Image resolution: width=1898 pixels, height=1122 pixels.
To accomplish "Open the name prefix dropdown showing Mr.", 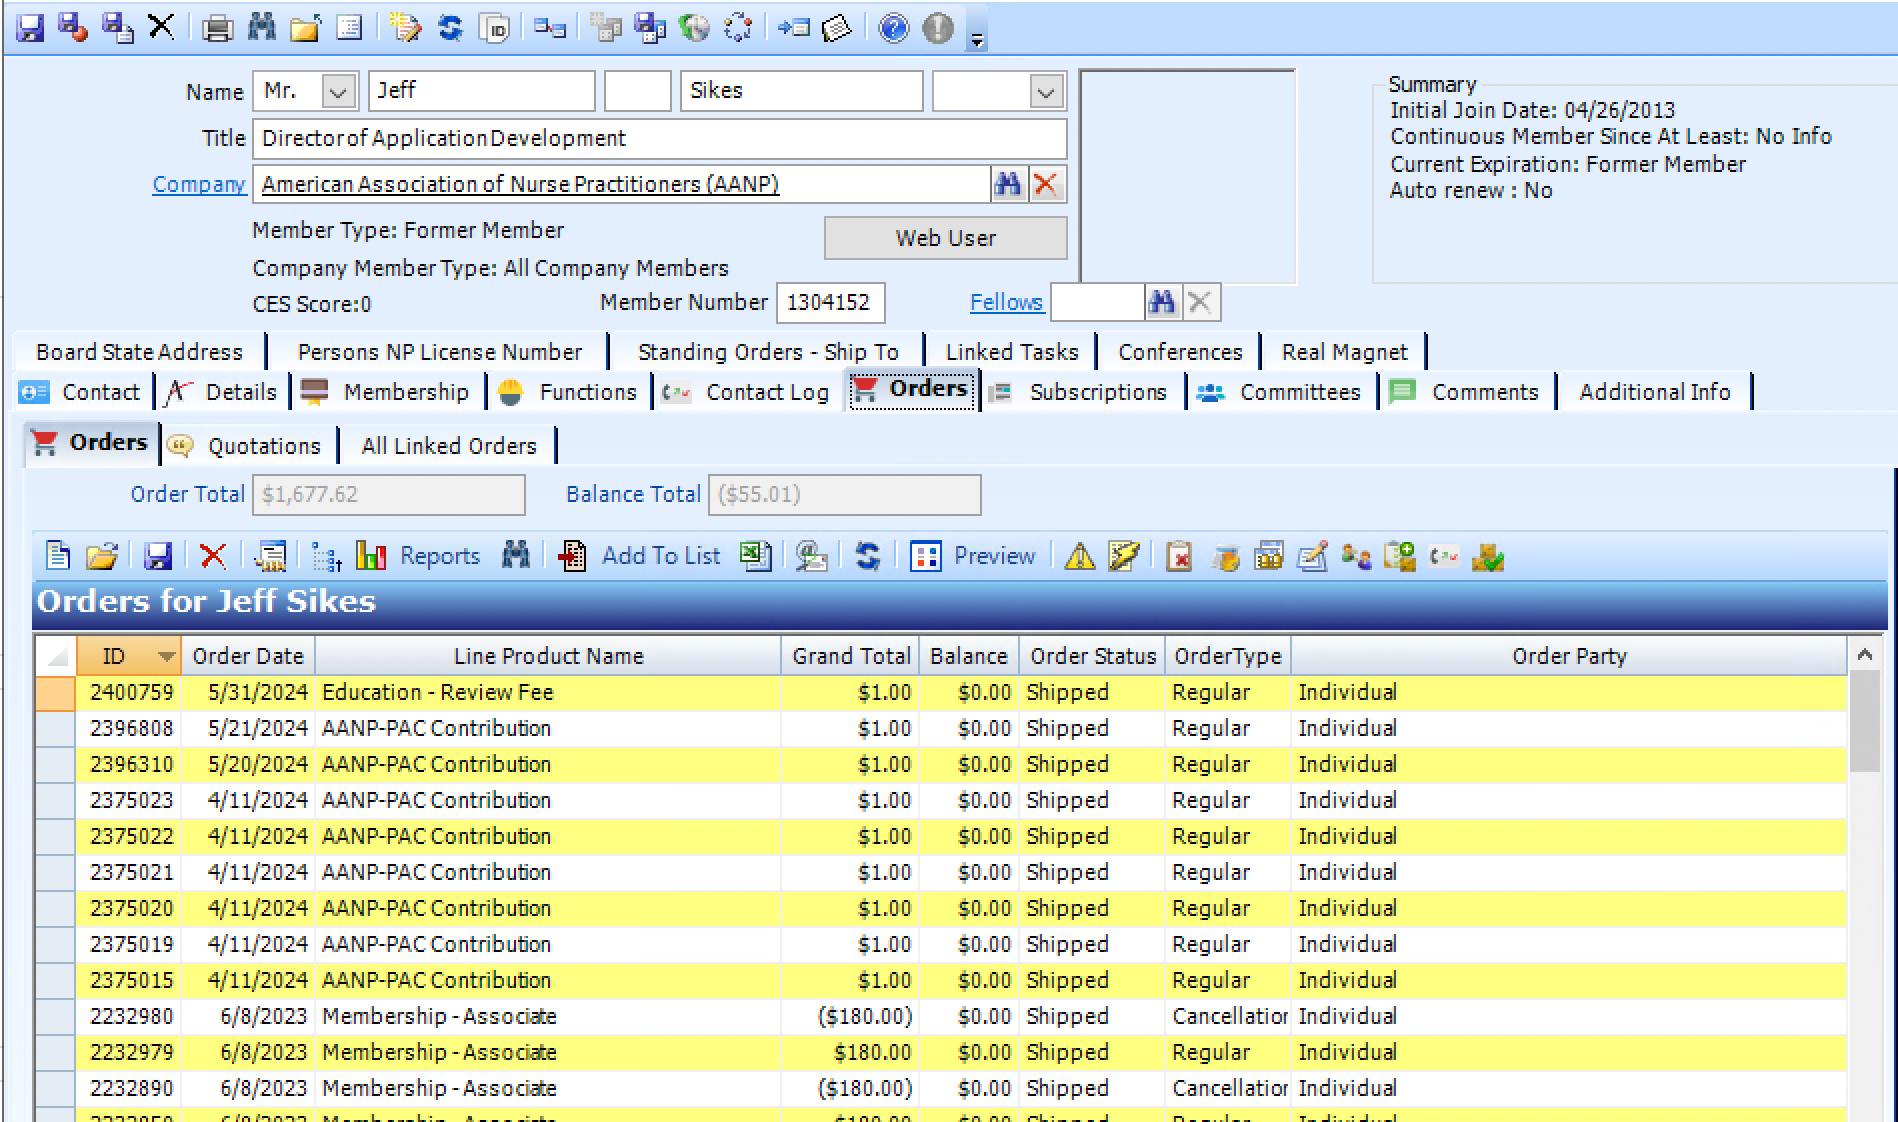I will click(x=338, y=92).
